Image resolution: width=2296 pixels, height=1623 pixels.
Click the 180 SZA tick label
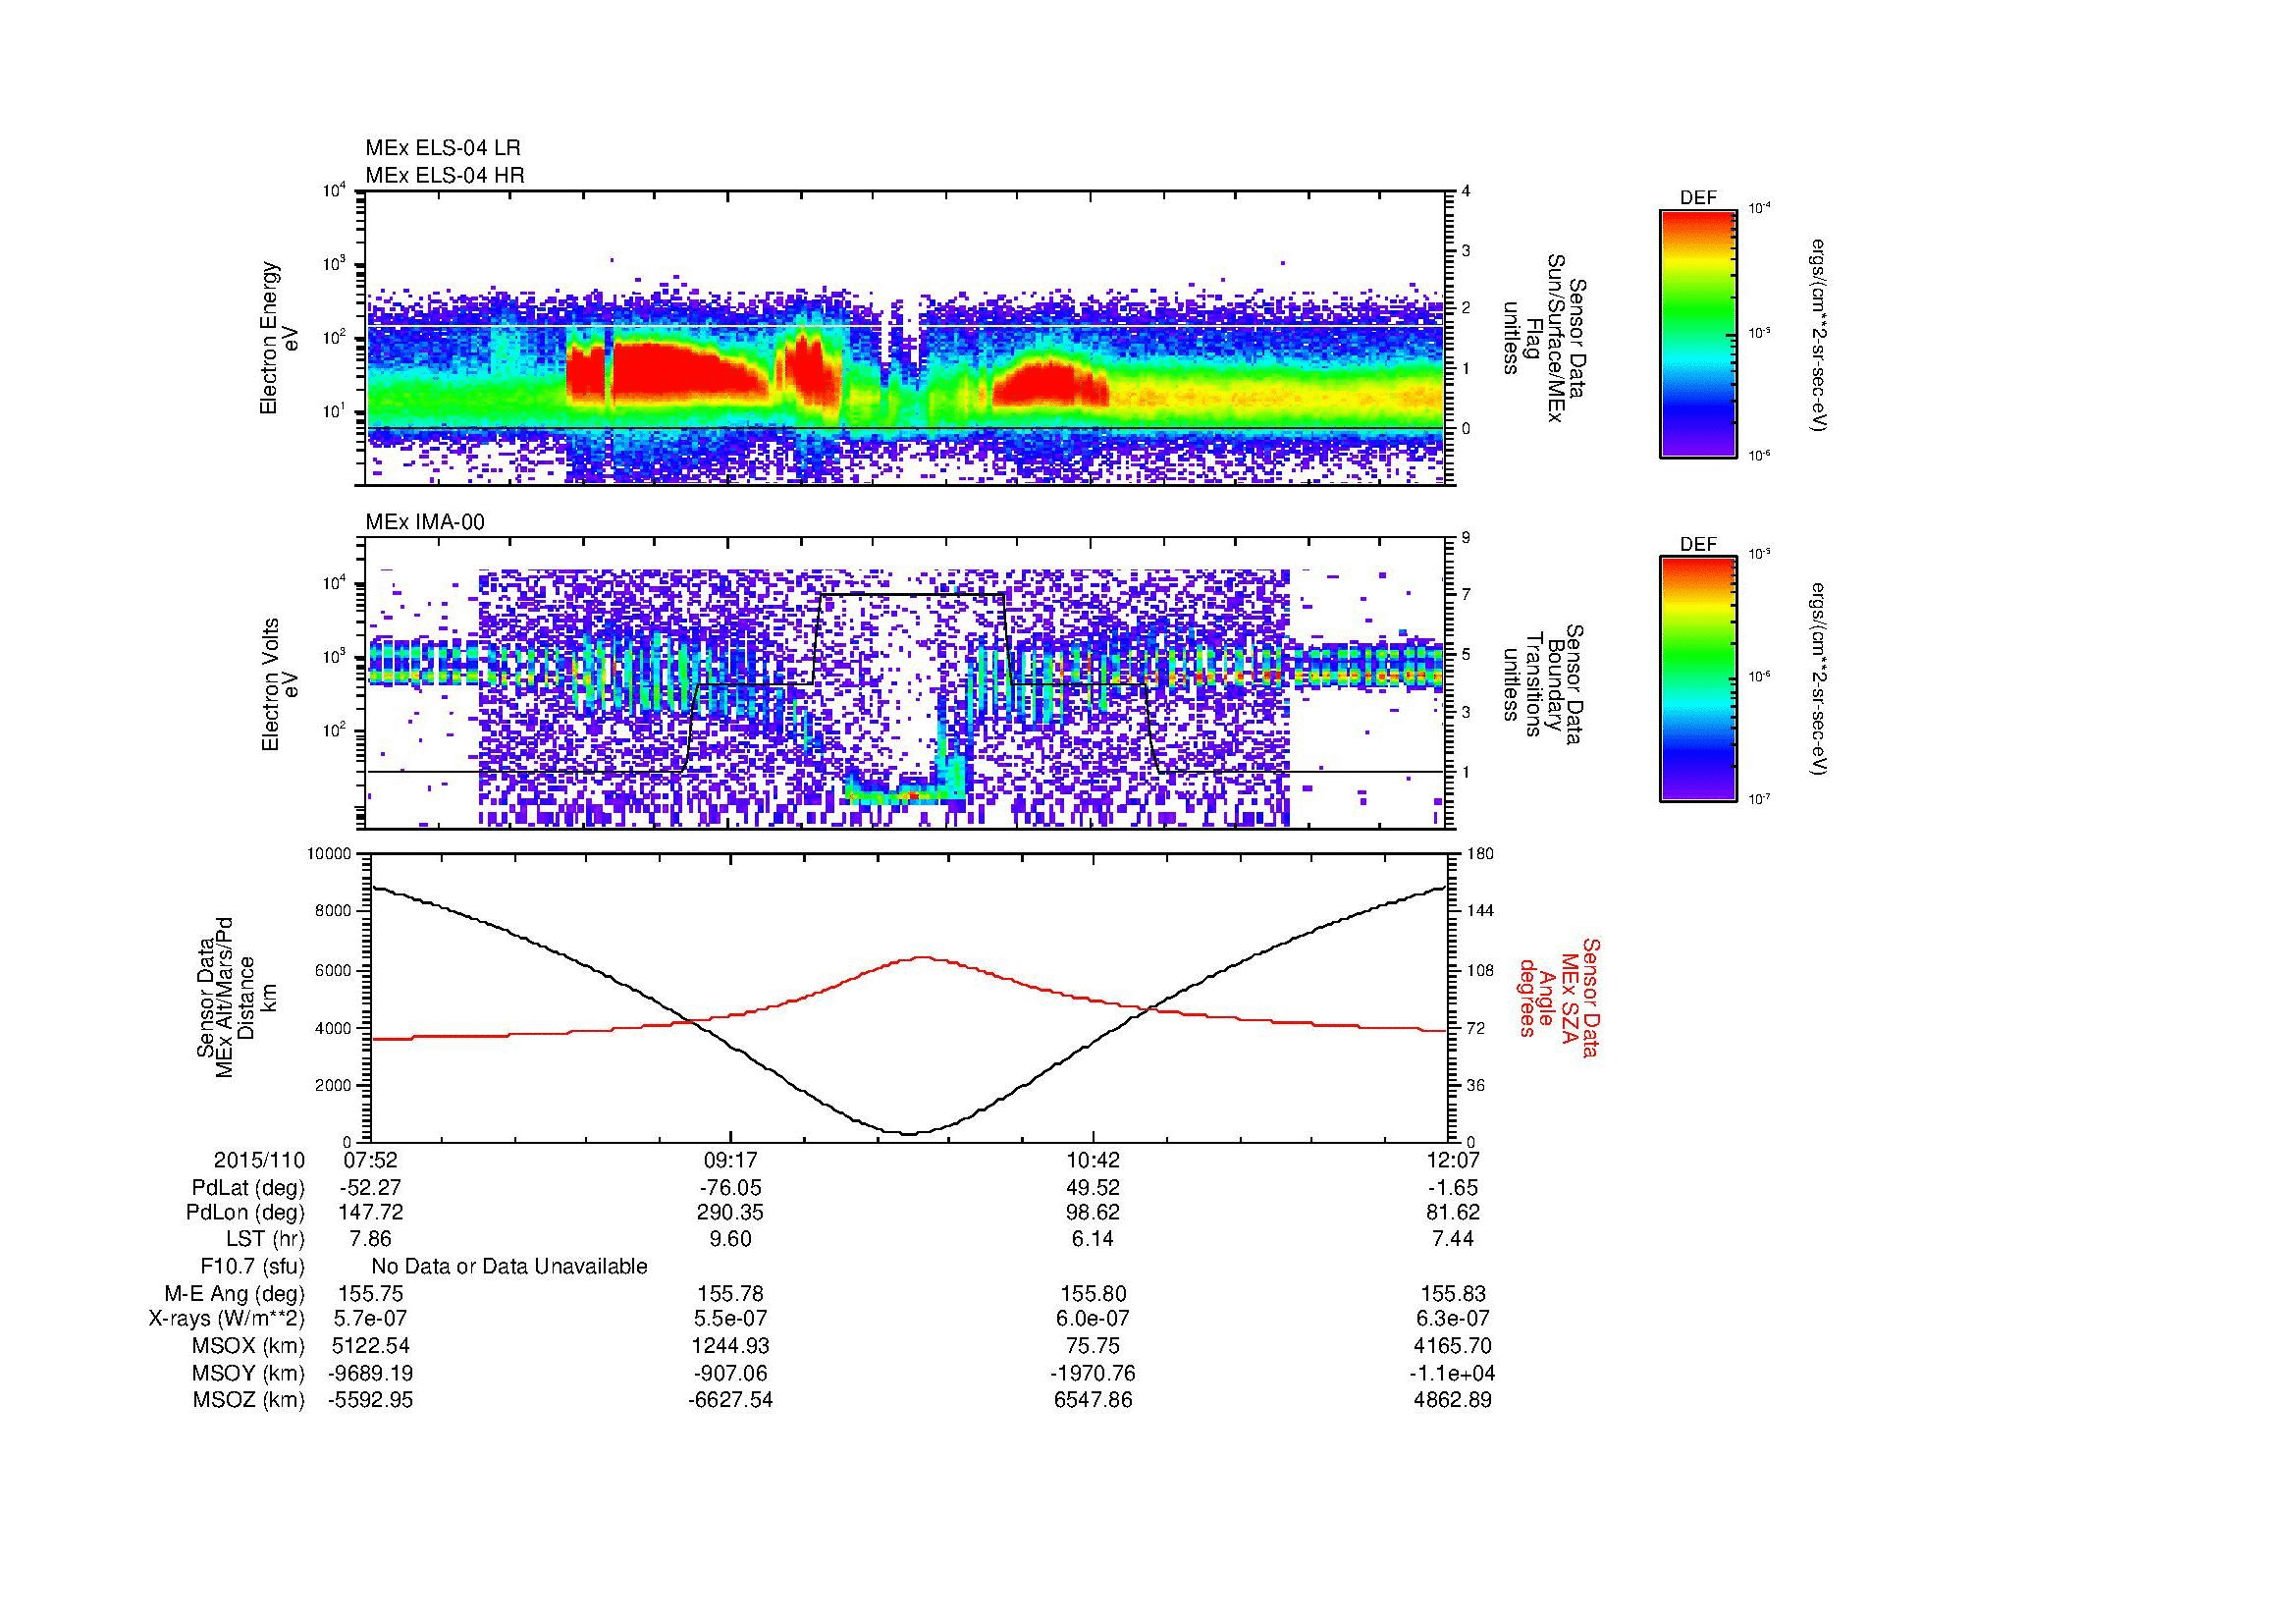(x=1481, y=854)
